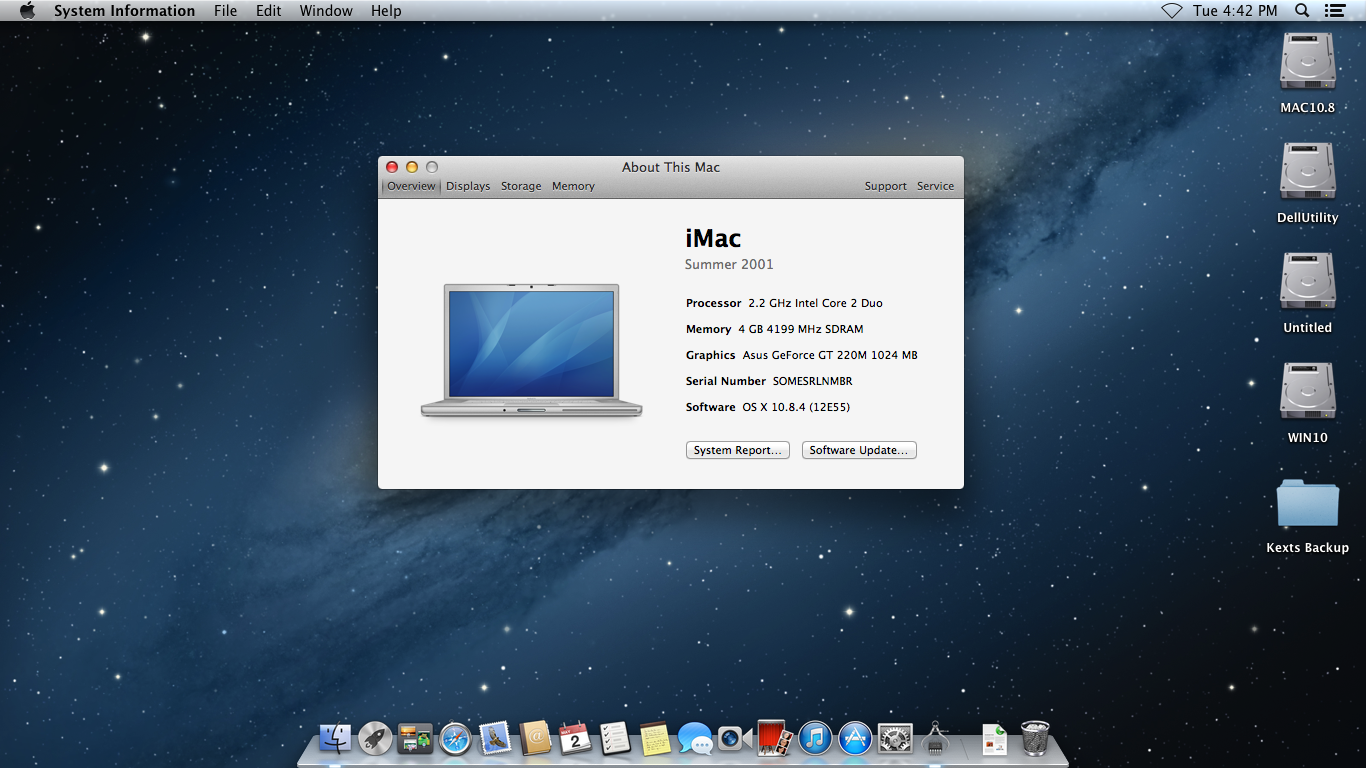The image size is (1366, 768).
Task: Open Reminders checklist icon in dock
Action: (615, 739)
